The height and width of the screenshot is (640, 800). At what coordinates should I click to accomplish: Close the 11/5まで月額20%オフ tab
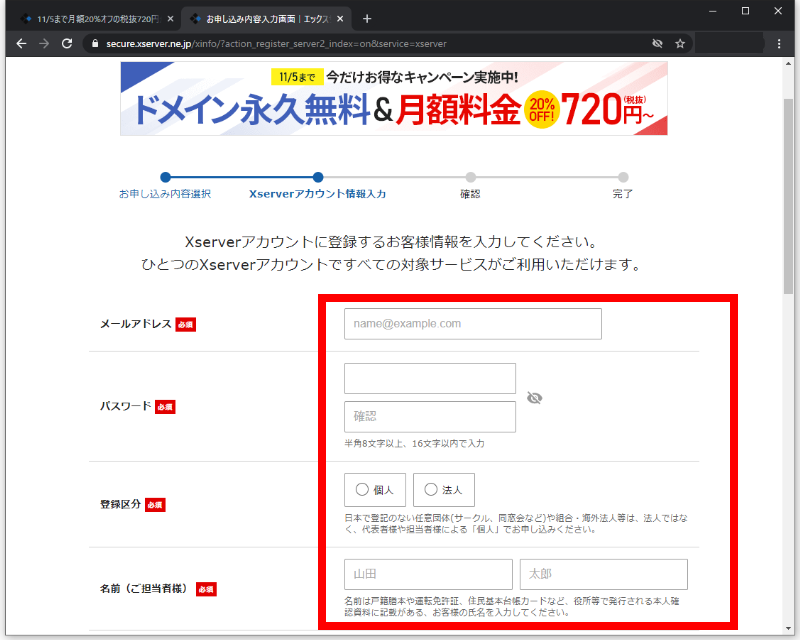[170, 19]
